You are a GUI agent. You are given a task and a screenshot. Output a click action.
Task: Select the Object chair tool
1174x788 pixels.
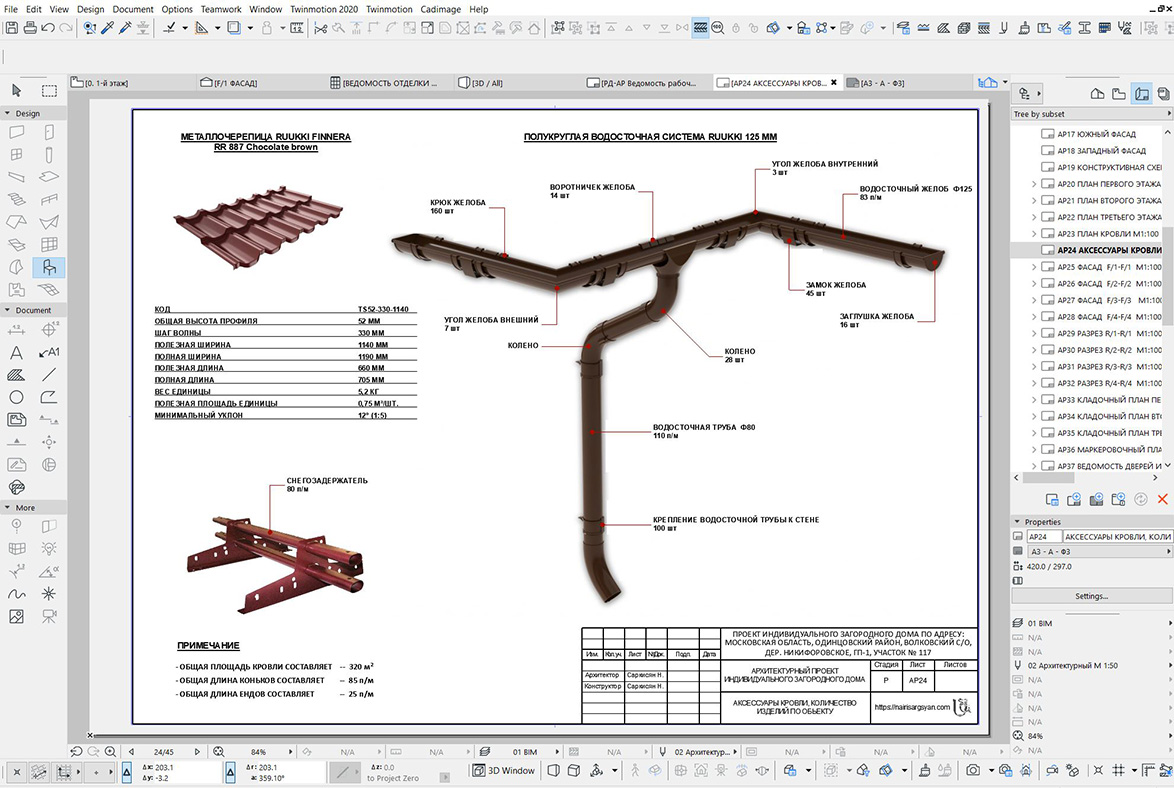[49, 267]
